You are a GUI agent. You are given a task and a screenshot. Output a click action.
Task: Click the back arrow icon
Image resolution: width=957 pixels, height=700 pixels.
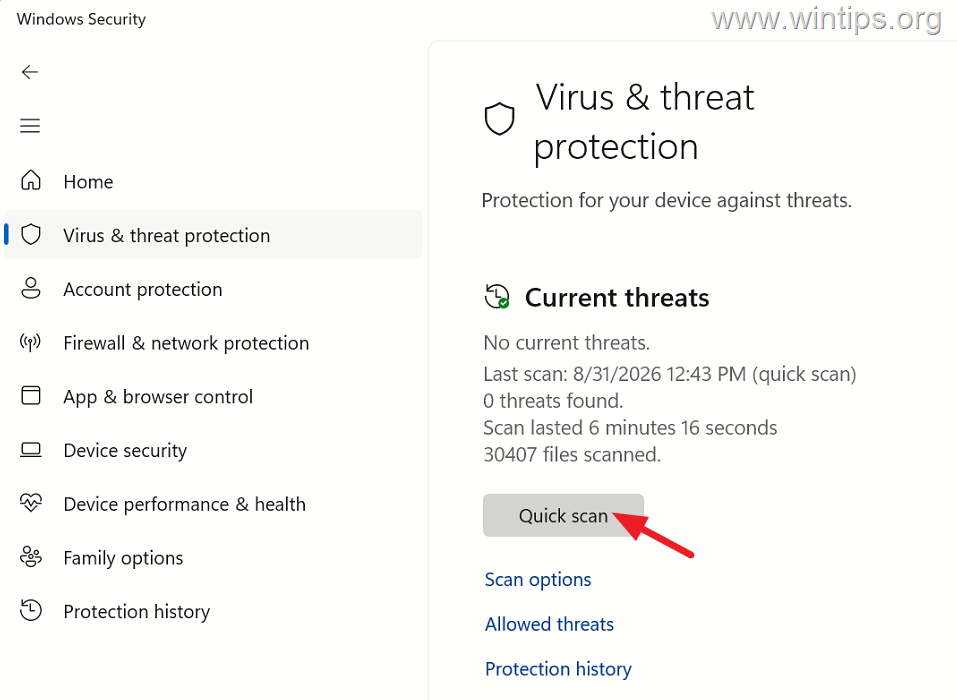(x=30, y=72)
